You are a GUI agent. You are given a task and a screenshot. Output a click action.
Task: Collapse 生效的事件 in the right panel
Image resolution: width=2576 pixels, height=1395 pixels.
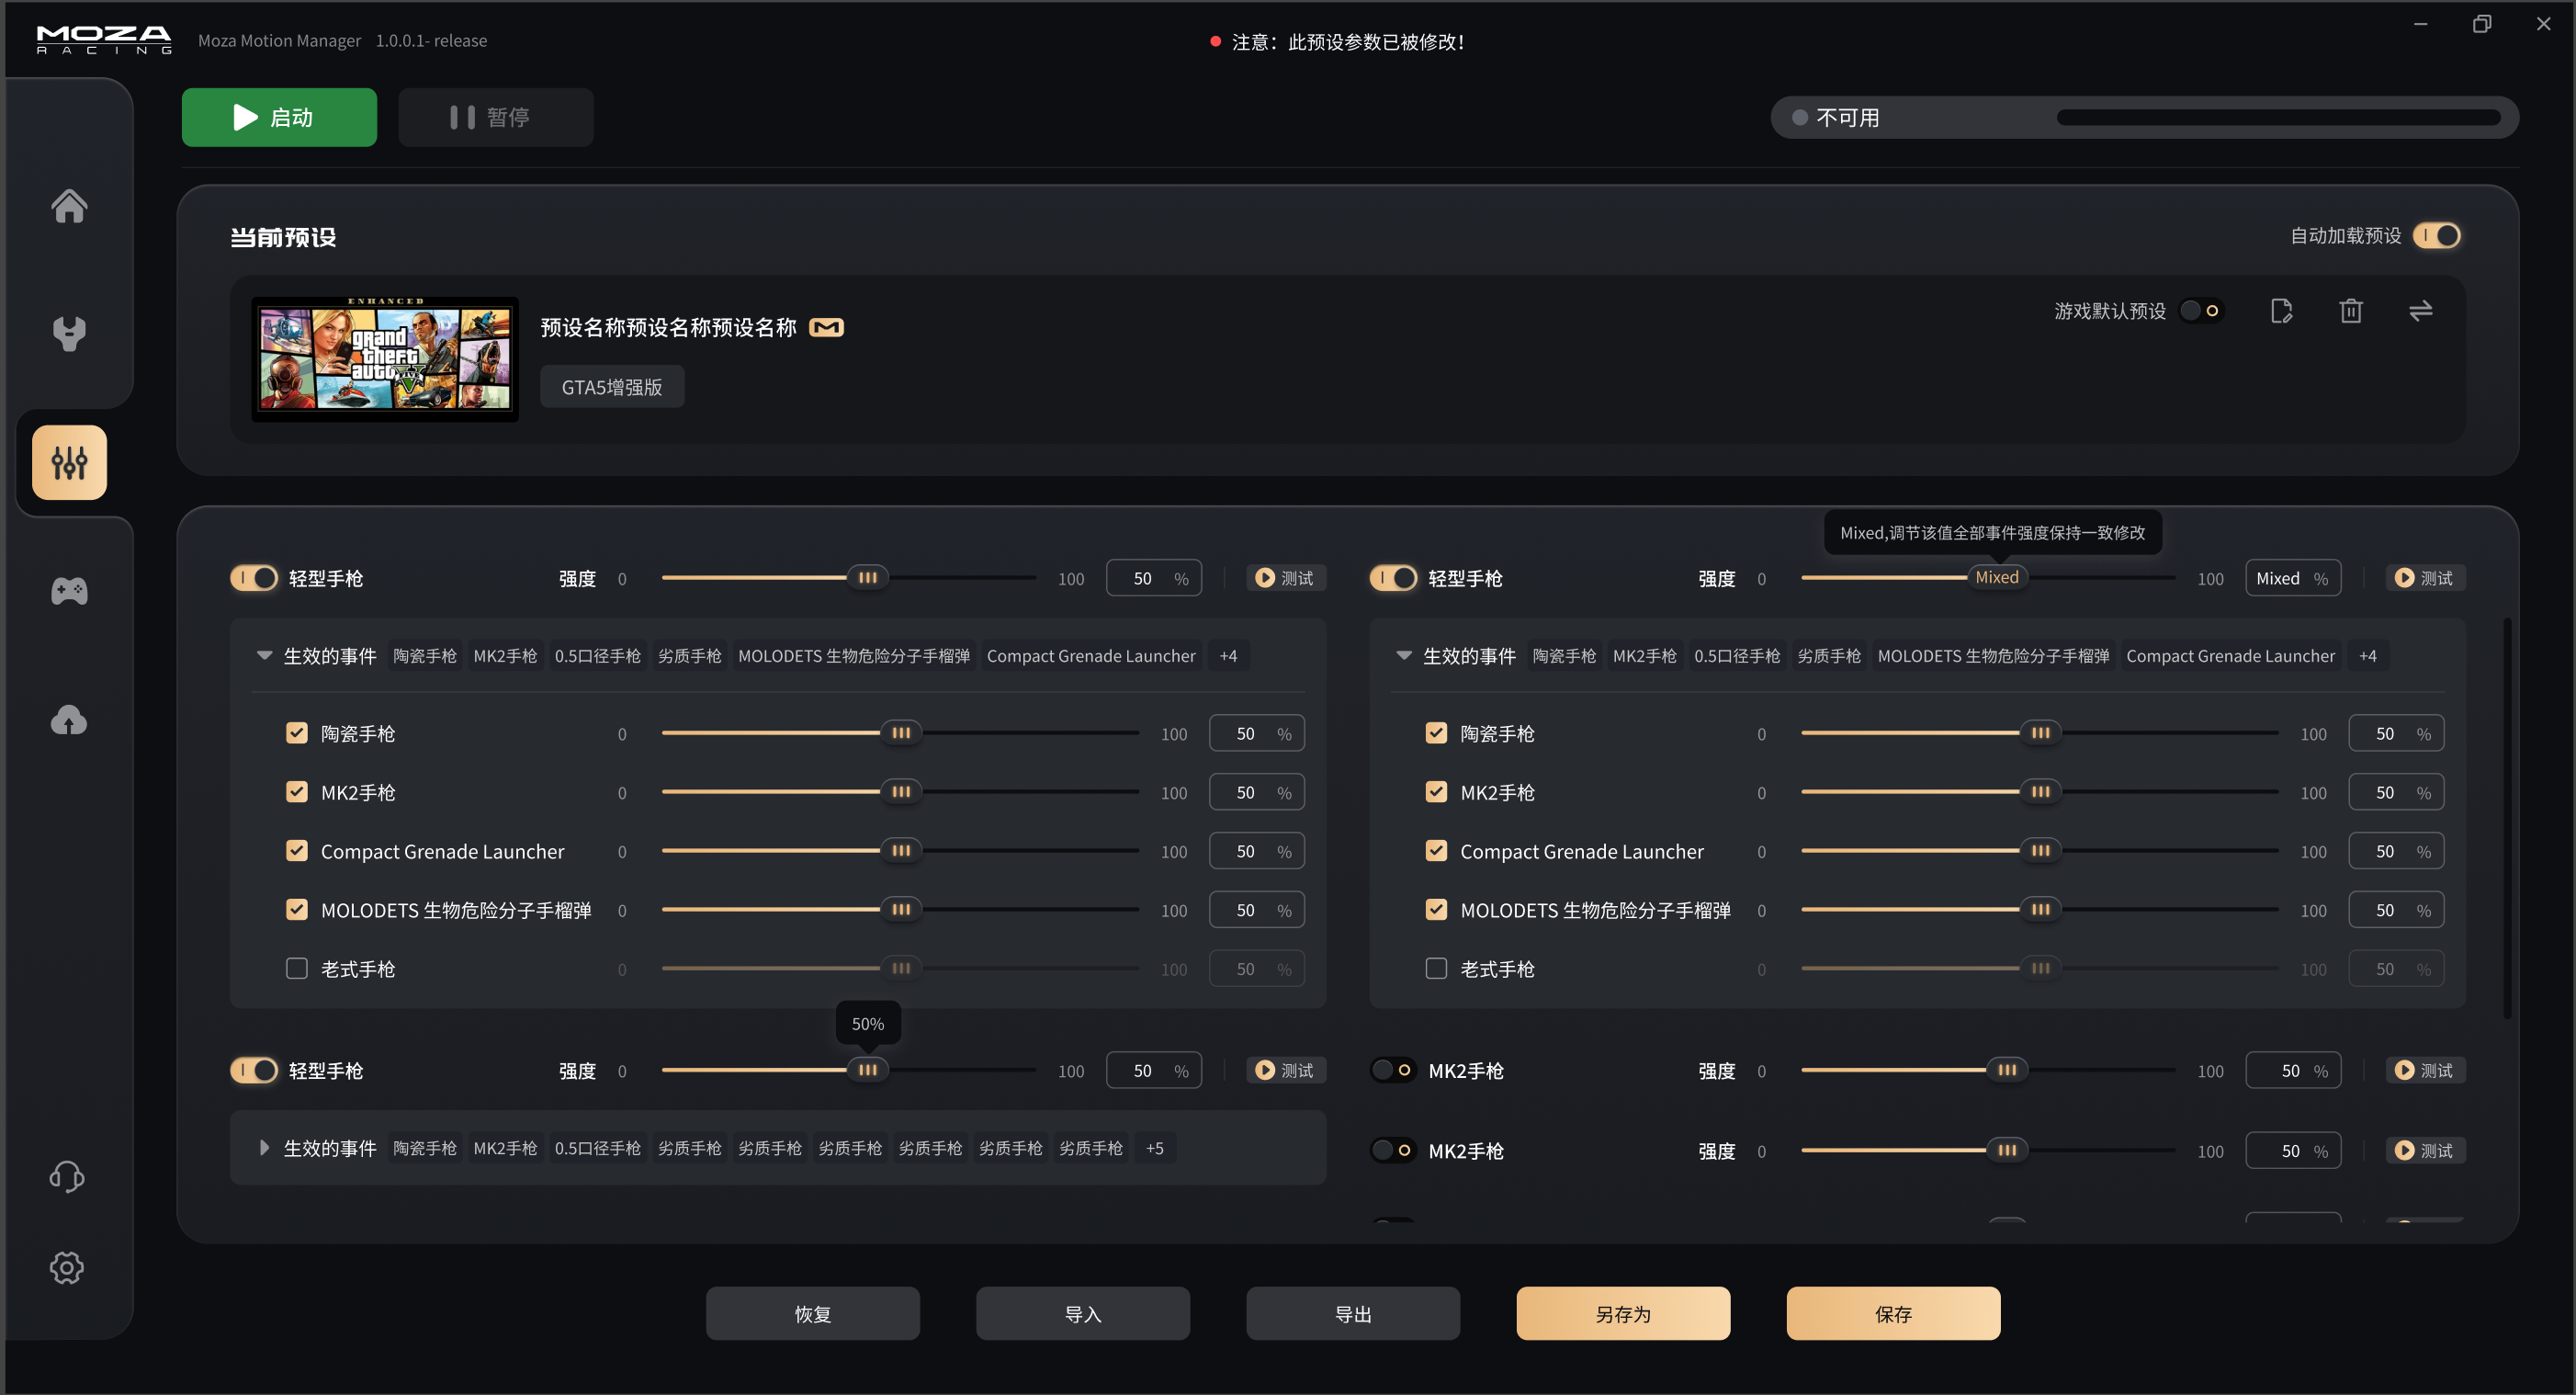(x=1404, y=656)
